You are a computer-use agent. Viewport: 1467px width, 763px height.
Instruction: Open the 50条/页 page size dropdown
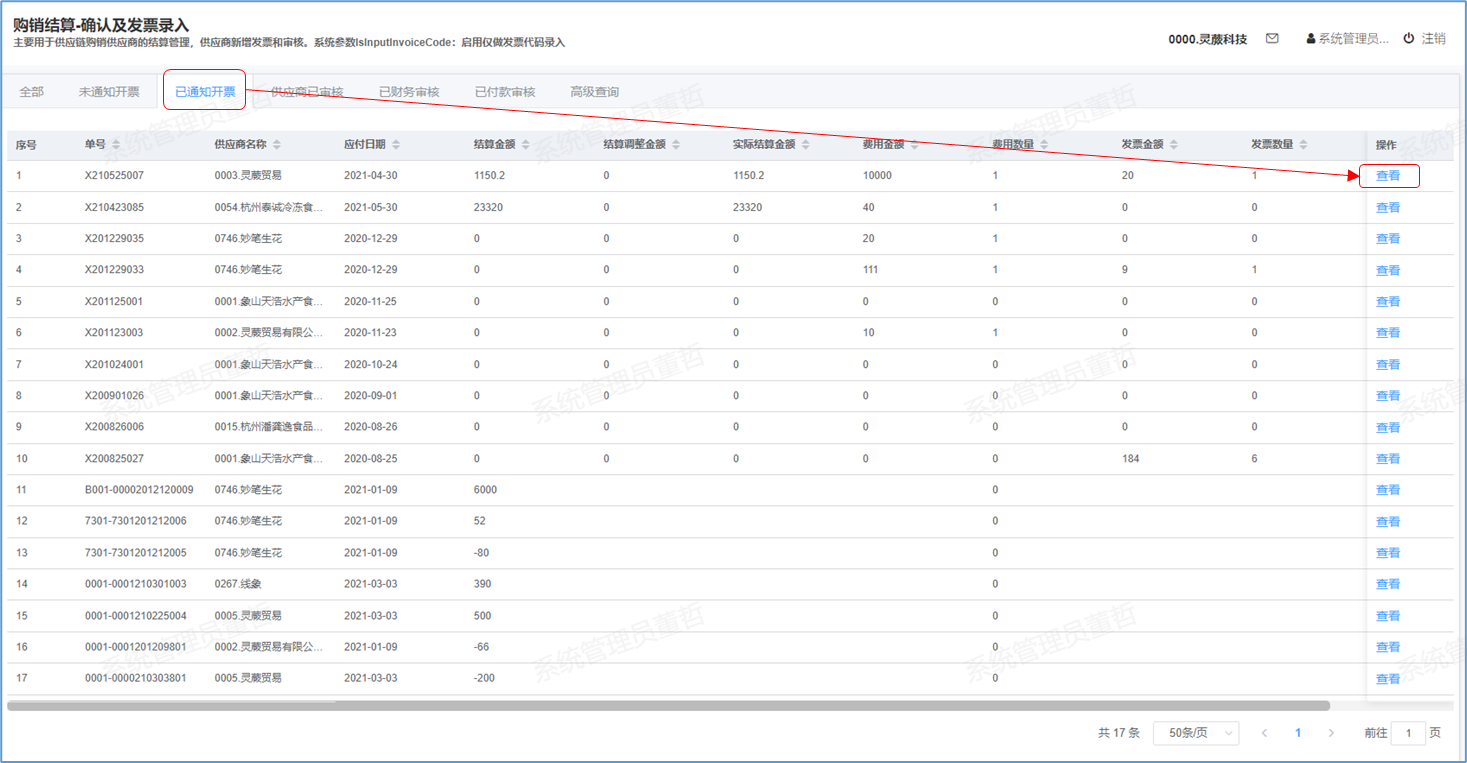coord(1195,733)
